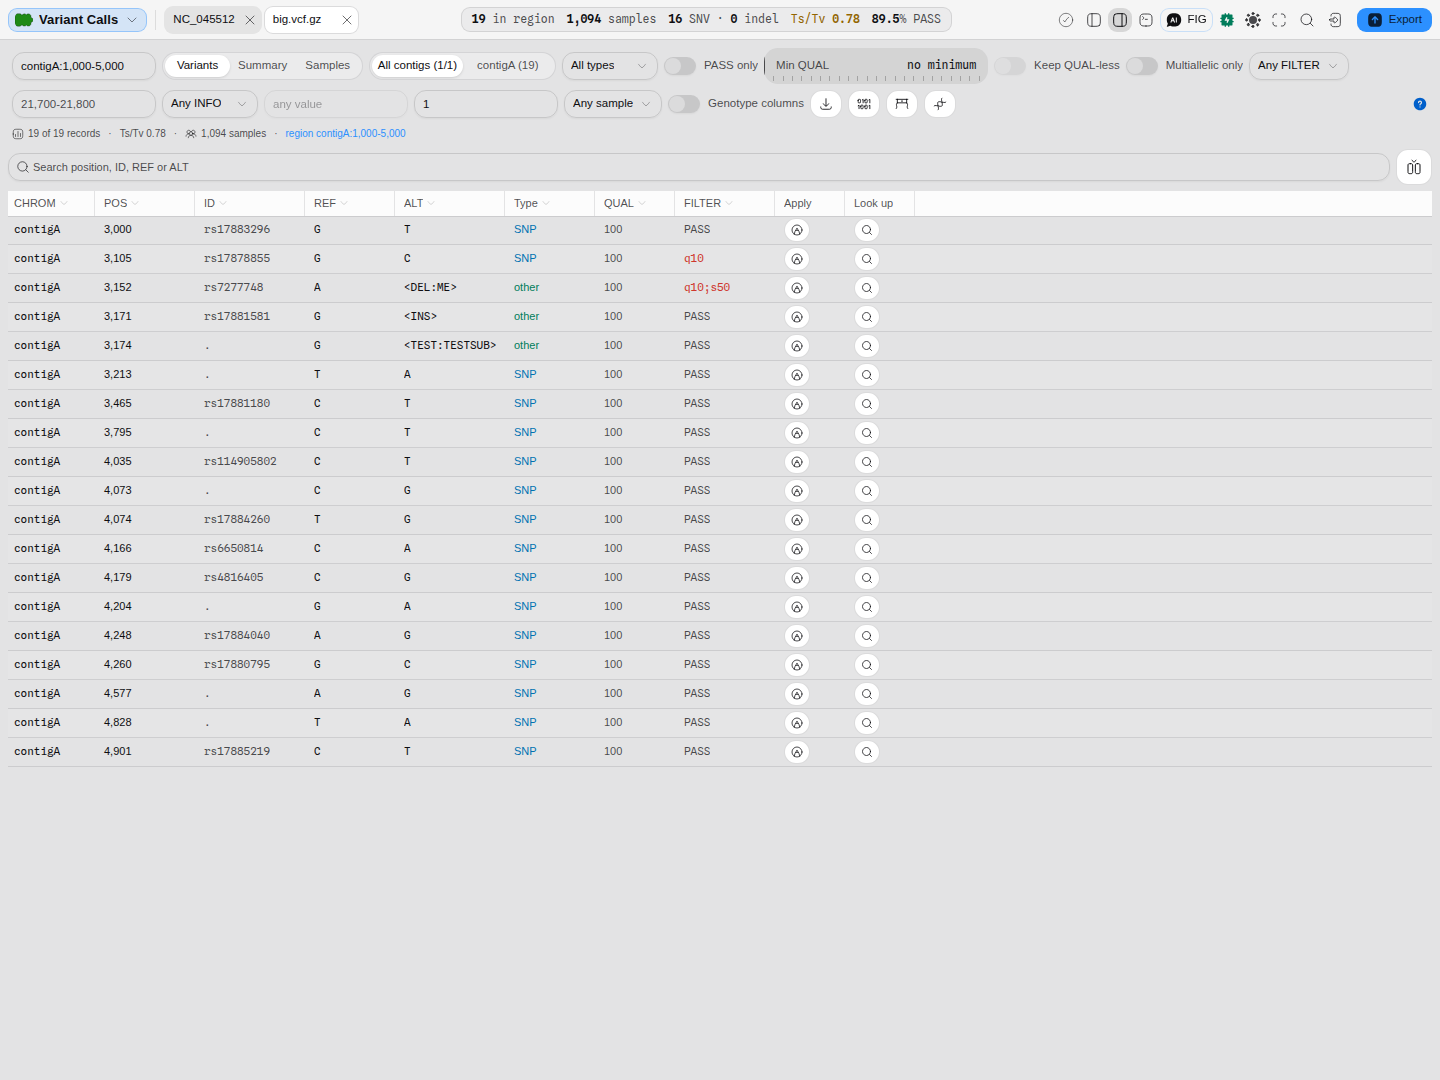Adjust the Min QUAL slider
Screen dimensions: 1440x1080
876,66
